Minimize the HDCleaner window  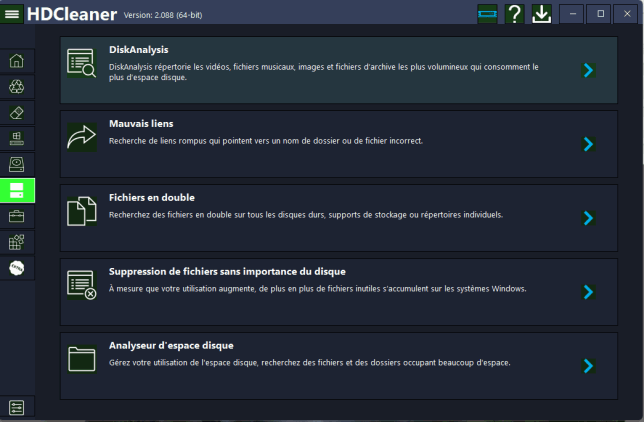(573, 14)
